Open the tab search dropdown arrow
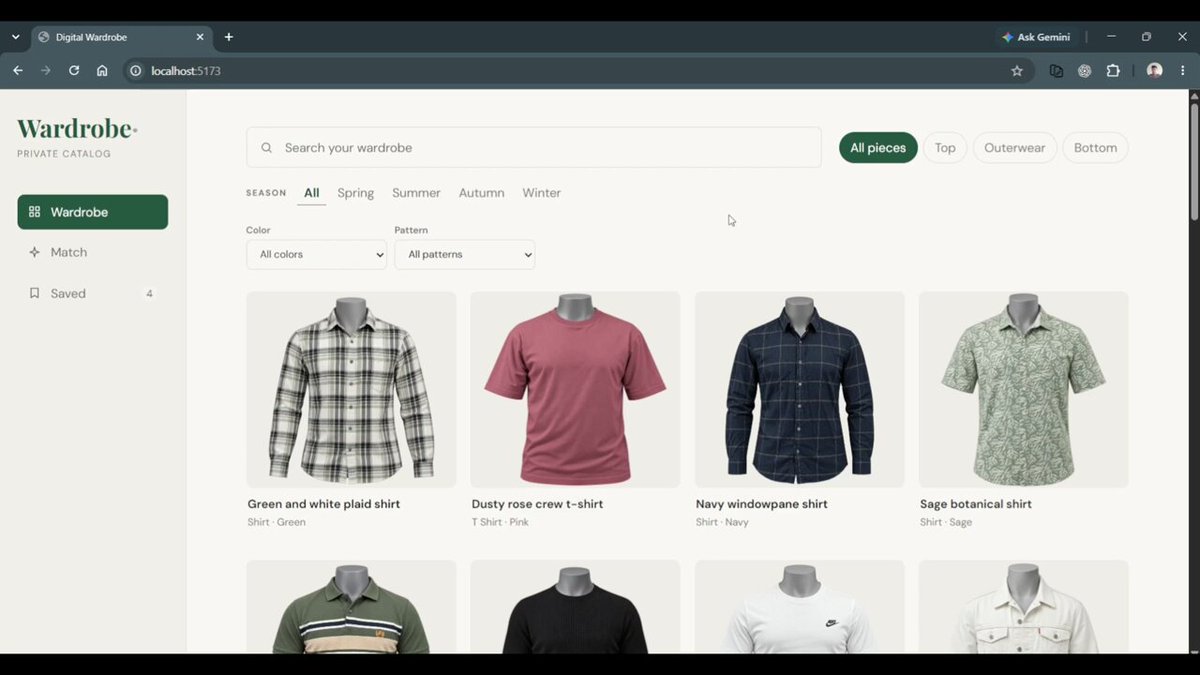 click(x=15, y=37)
